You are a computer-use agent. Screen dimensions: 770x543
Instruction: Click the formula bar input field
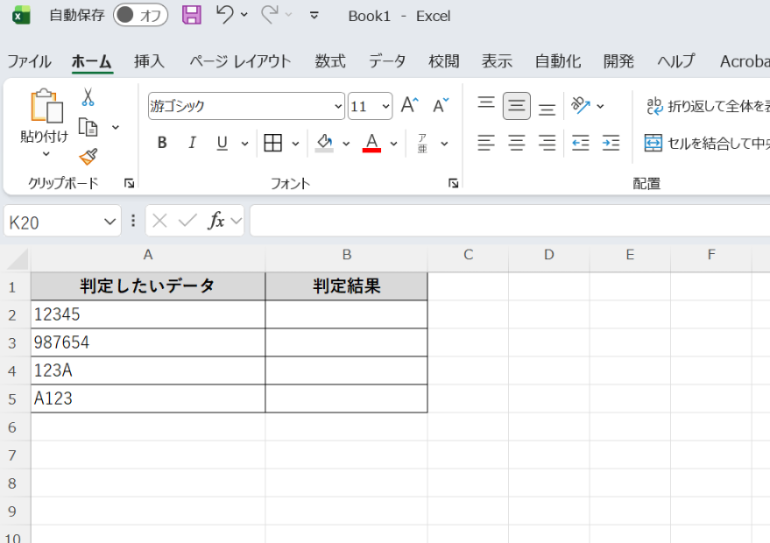tap(510, 221)
